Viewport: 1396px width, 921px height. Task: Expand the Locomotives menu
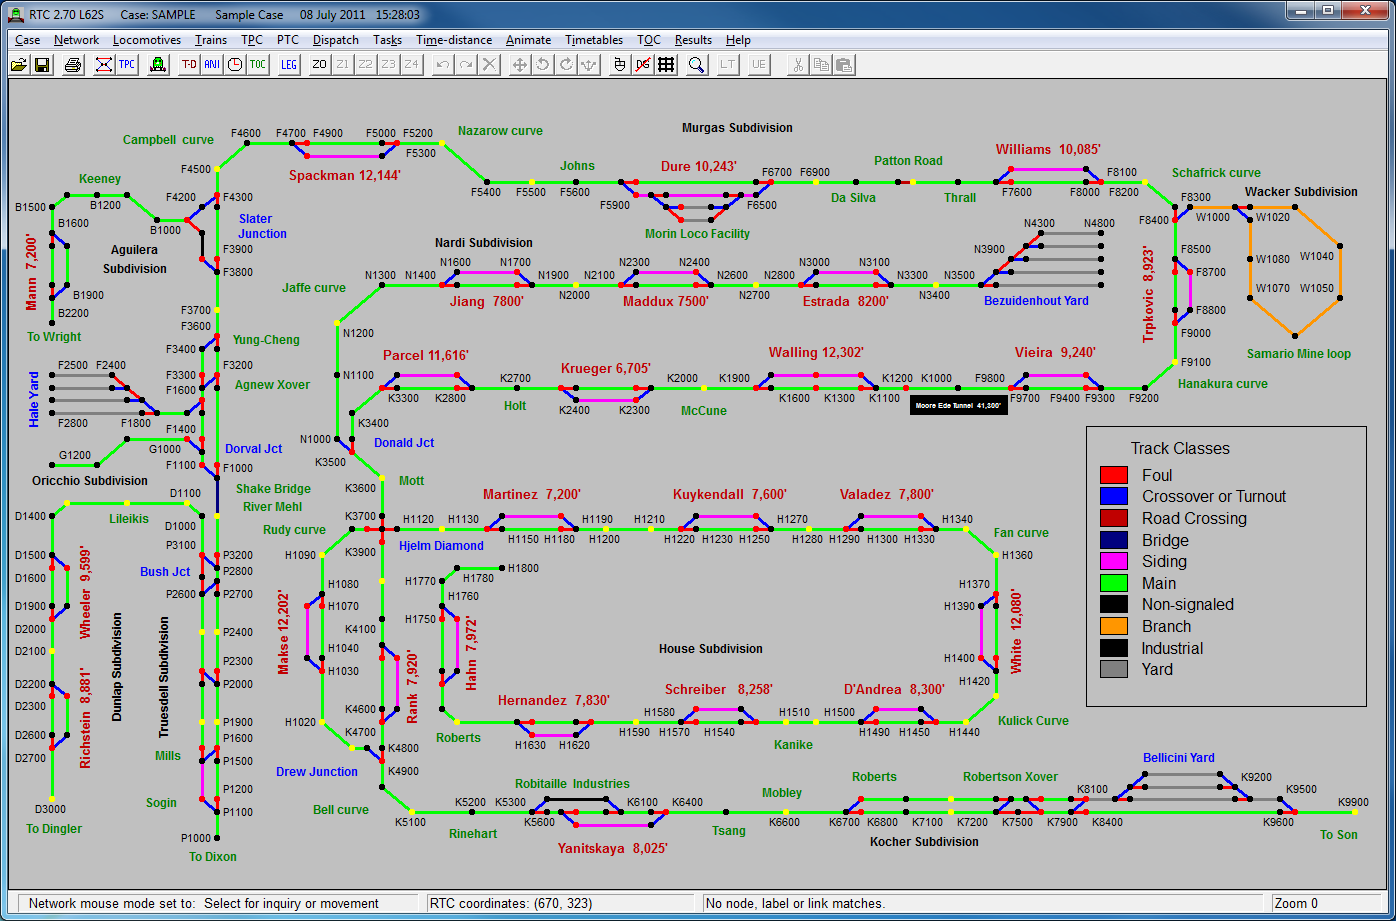[147, 40]
